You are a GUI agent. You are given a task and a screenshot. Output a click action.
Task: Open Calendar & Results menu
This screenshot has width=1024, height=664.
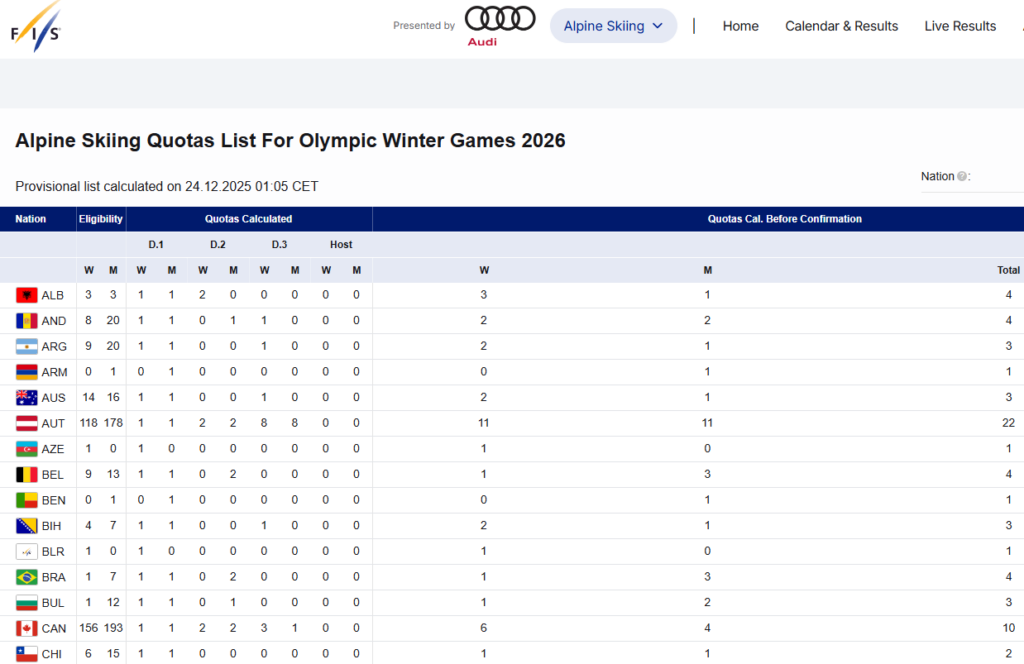[841, 26]
